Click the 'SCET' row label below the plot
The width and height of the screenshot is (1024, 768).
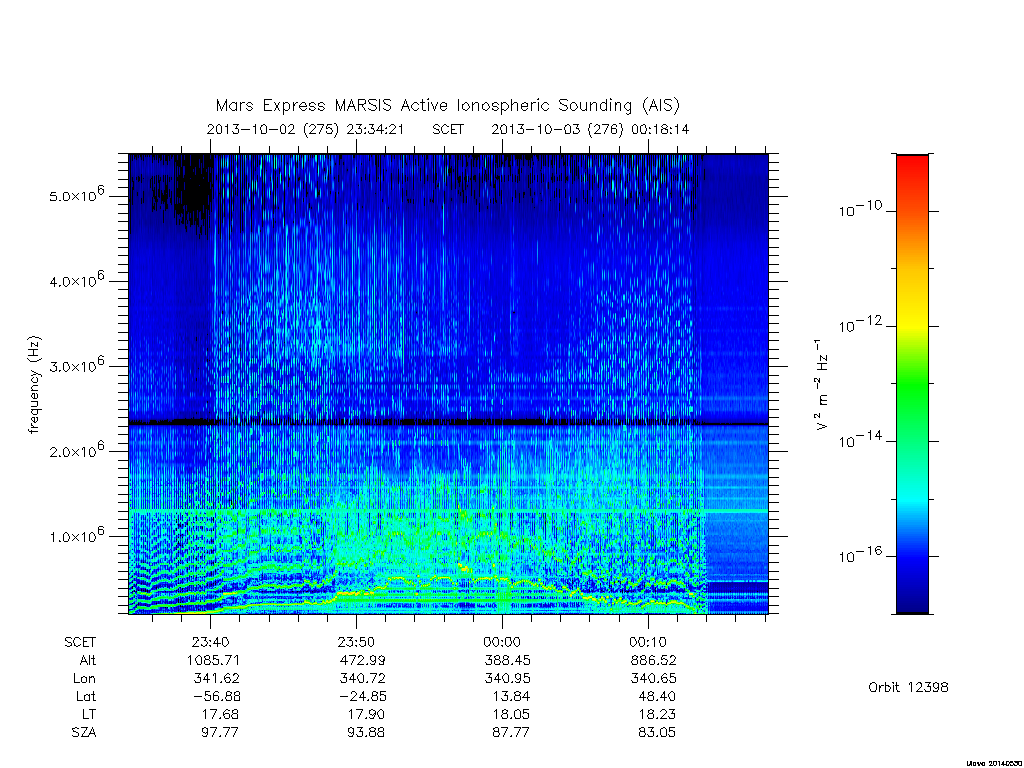click(x=80, y=642)
